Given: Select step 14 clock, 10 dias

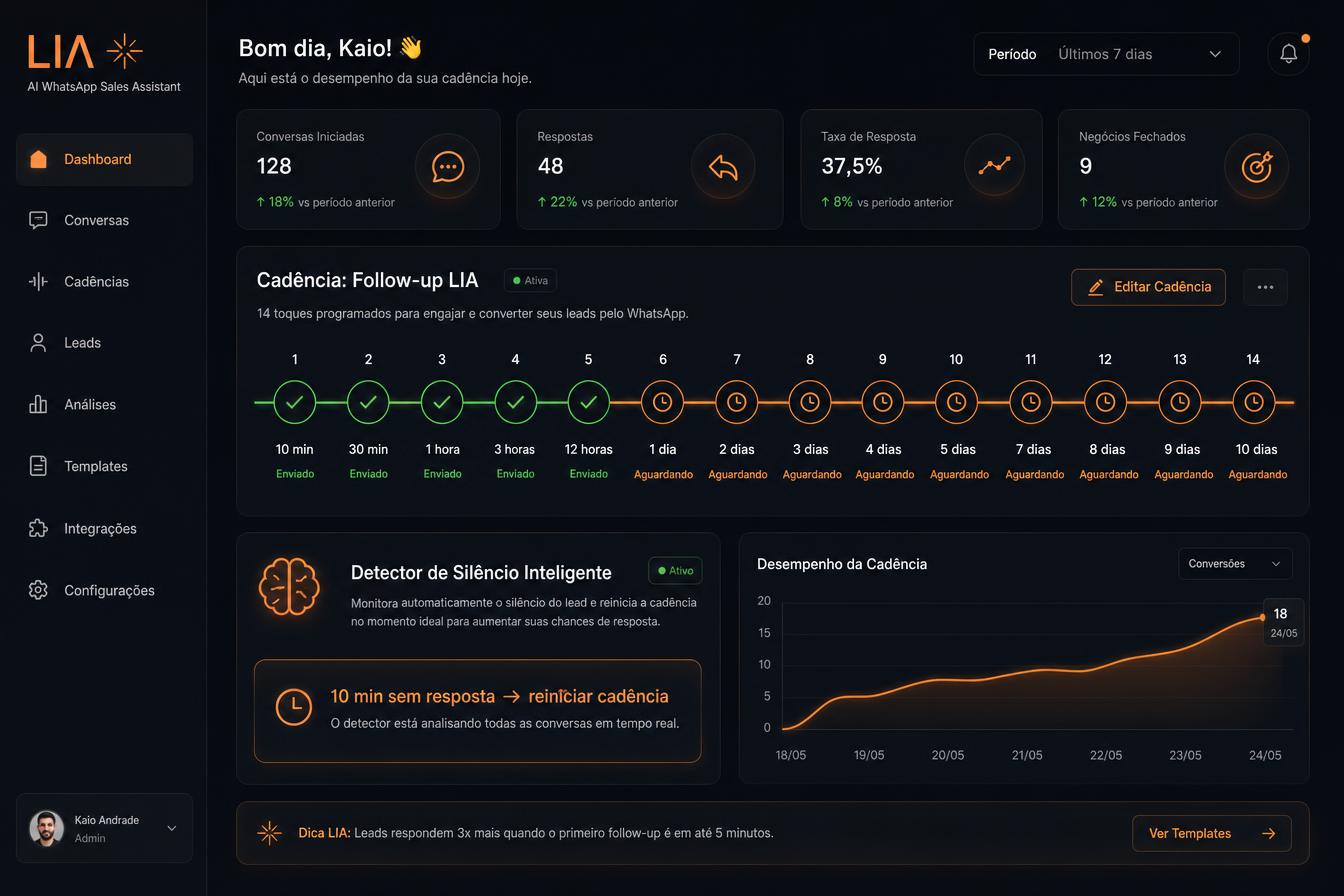Looking at the screenshot, I should 1253,402.
